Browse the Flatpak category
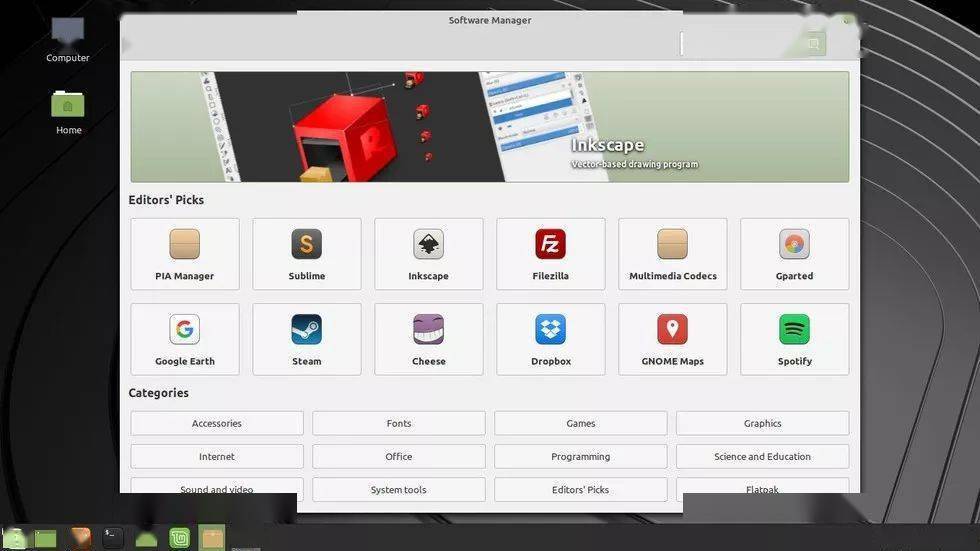Image resolution: width=980 pixels, height=551 pixels. pyautogui.click(x=762, y=486)
